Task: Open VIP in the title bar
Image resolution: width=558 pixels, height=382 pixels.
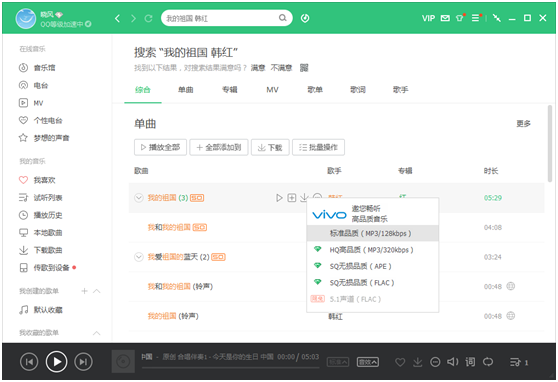Action: (x=428, y=18)
